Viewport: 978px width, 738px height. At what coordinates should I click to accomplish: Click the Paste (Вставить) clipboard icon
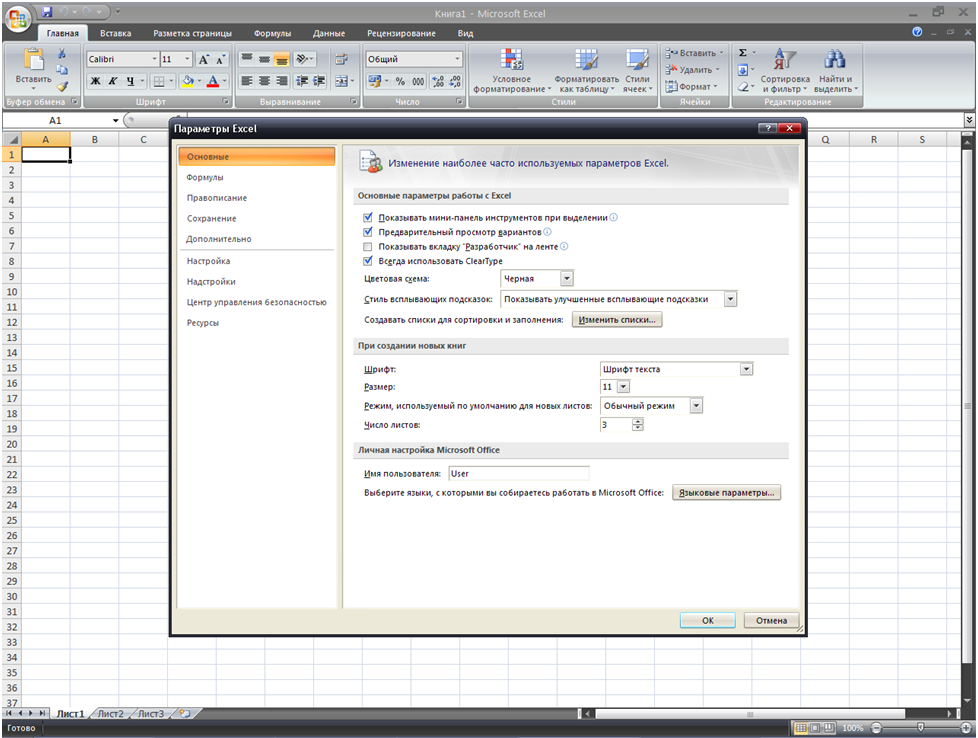pos(33,59)
